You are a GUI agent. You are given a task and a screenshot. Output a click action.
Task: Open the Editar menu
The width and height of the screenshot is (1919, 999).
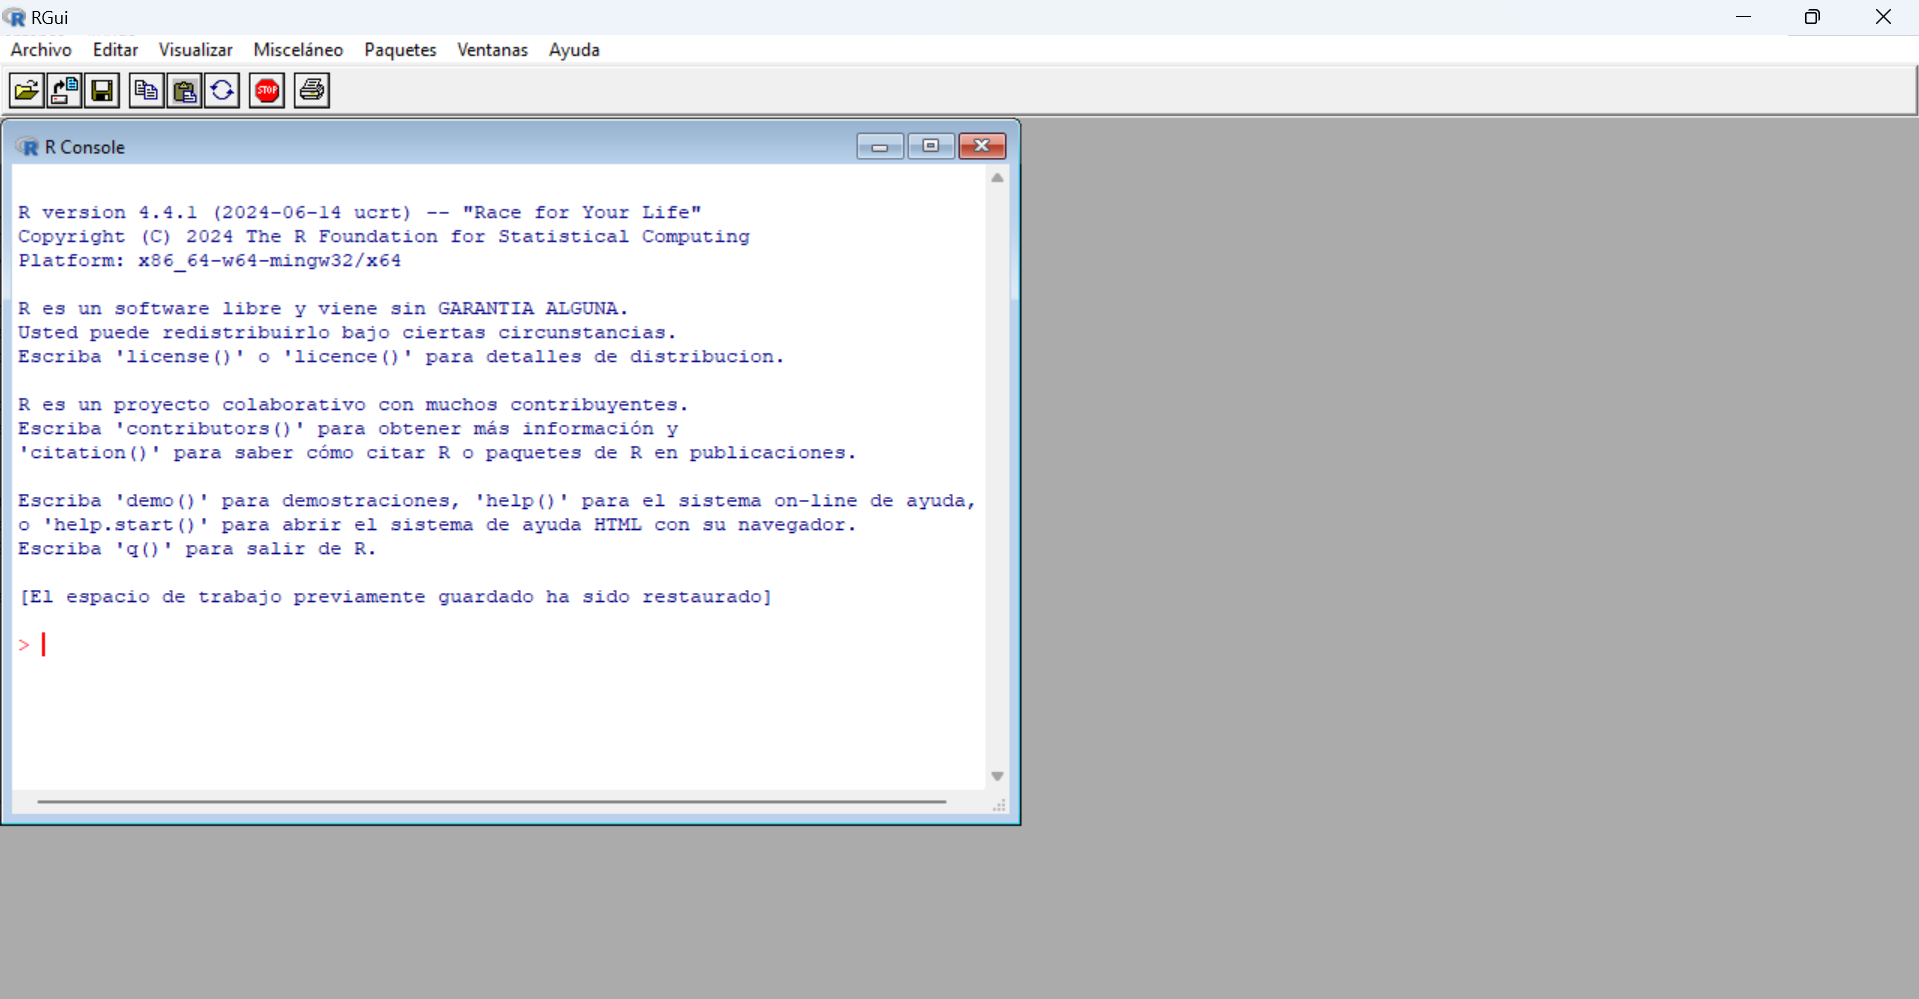(115, 50)
